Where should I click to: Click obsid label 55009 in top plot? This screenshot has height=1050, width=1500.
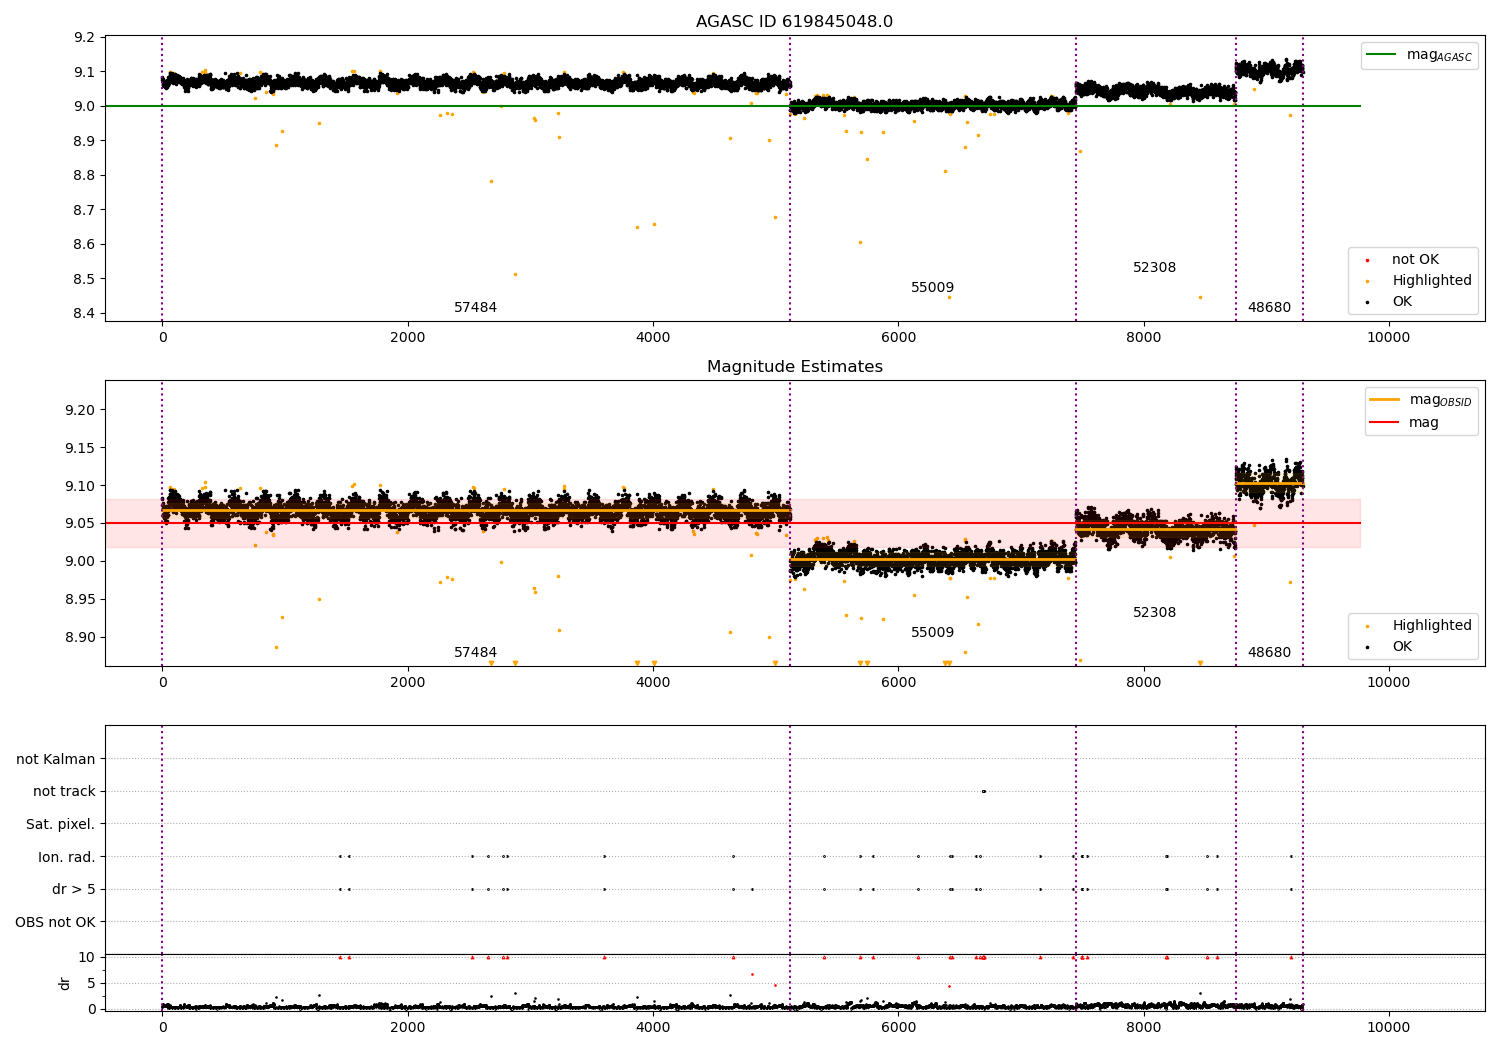[932, 288]
